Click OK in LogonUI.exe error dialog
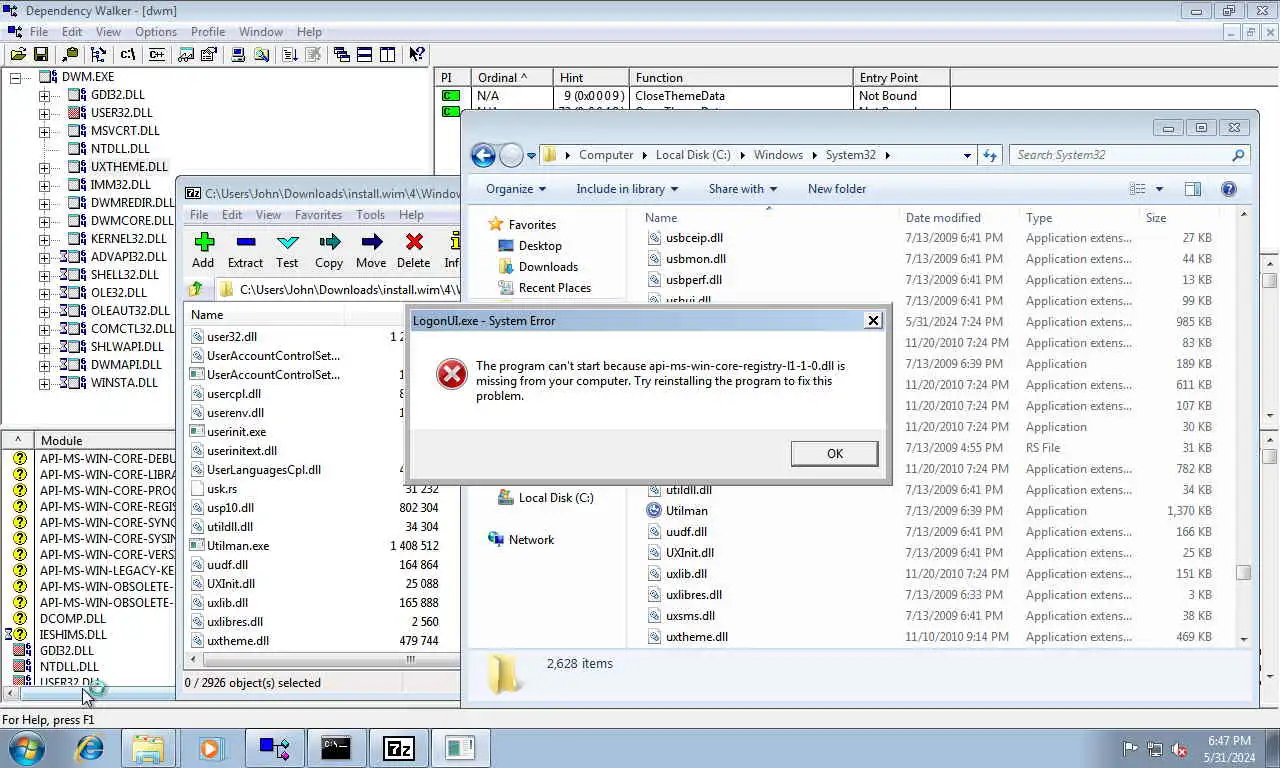Image resolution: width=1280 pixels, height=768 pixels. point(834,454)
